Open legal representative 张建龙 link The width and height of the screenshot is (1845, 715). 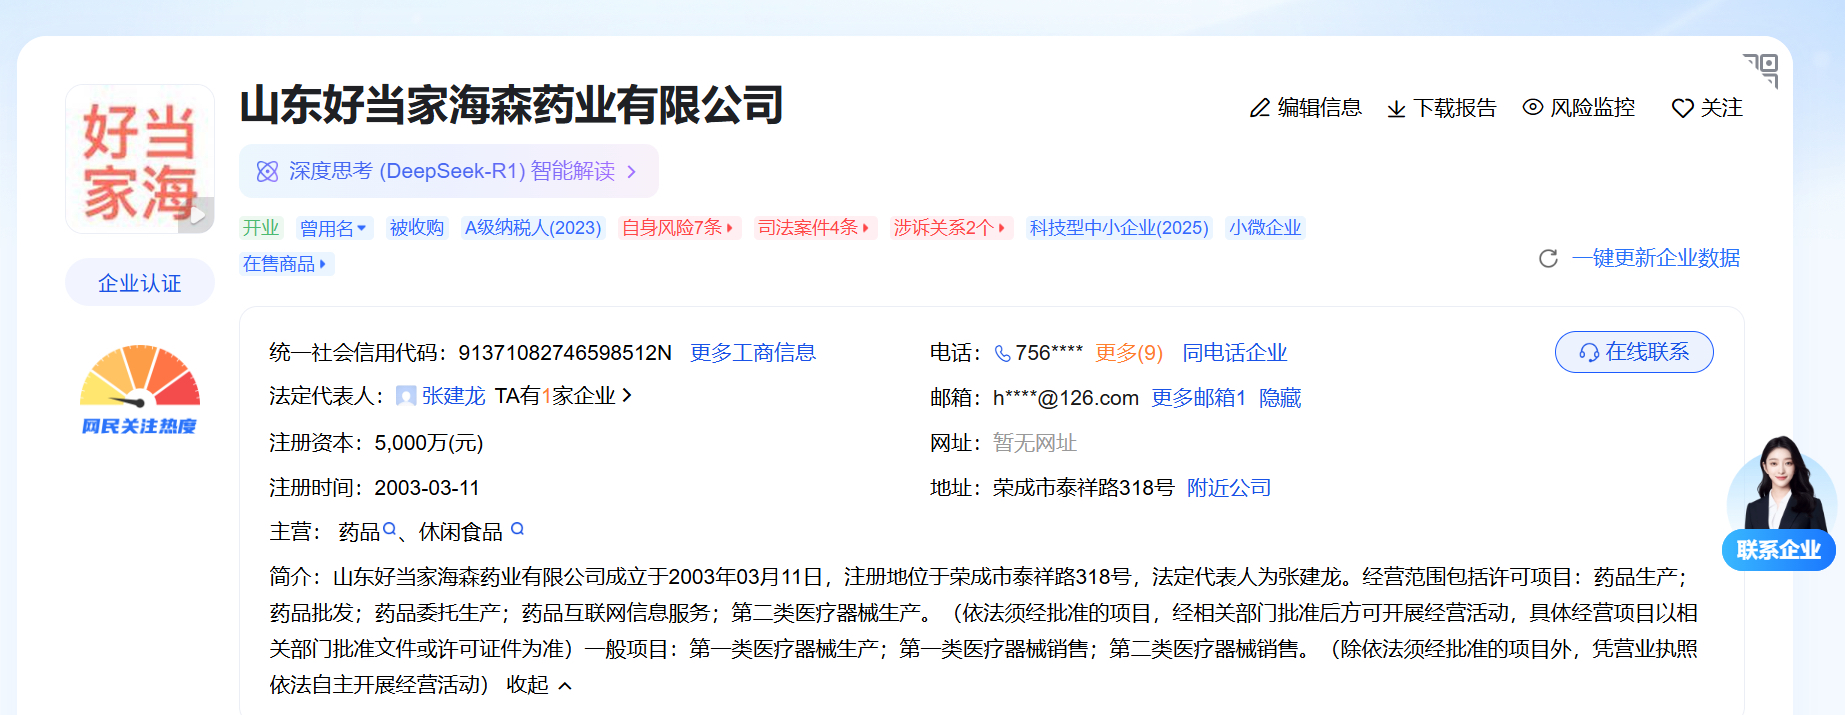(453, 396)
